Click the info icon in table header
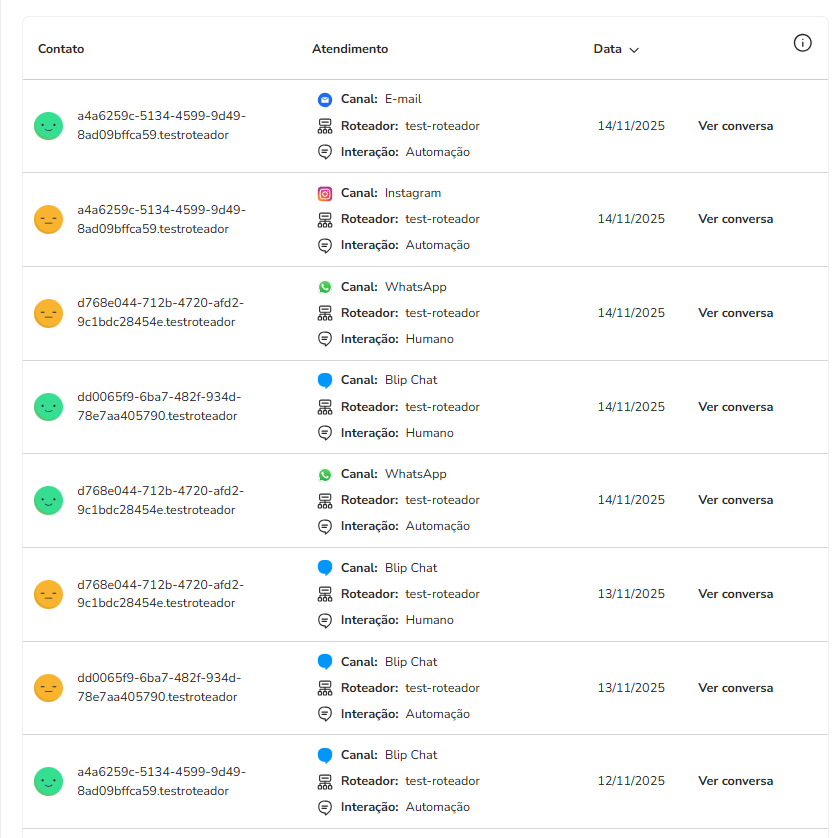The image size is (838, 838). click(x=802, y=42)
